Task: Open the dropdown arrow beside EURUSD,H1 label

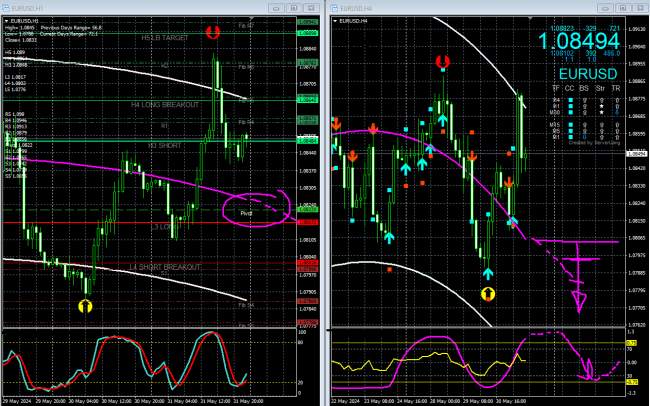Action: tap(7, 21)
